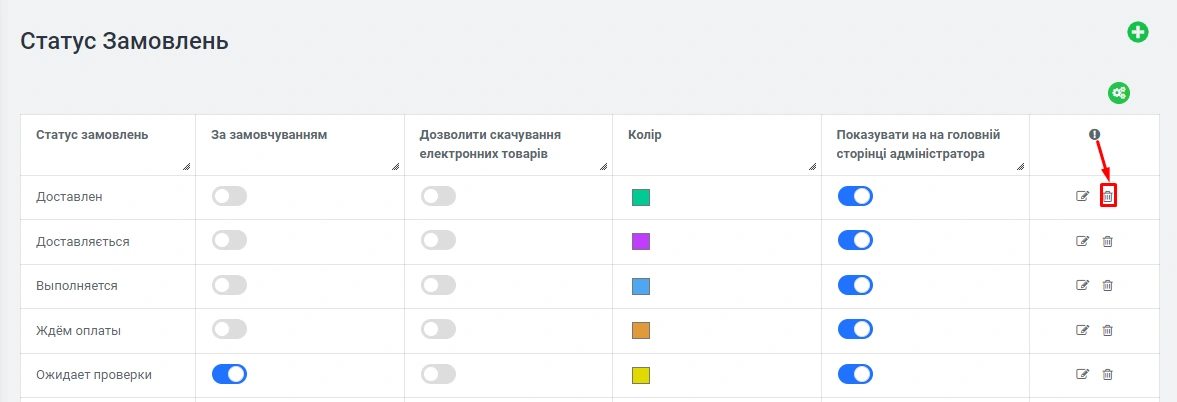The width and height of the screenshot is (1177, 402).
Task: Enable electronic downloads for Ждём оплаты
Action: pos(438,330)
